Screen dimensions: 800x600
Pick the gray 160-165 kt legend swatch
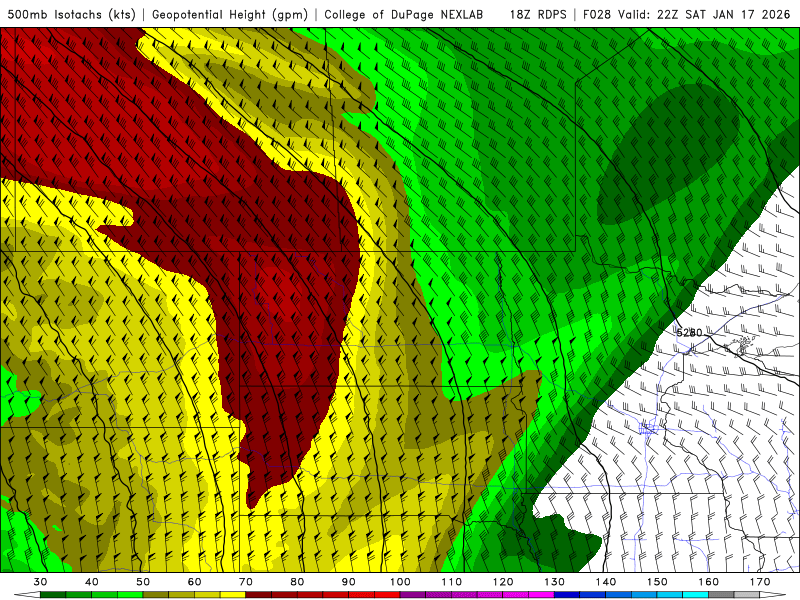click(x=721, y=595)
